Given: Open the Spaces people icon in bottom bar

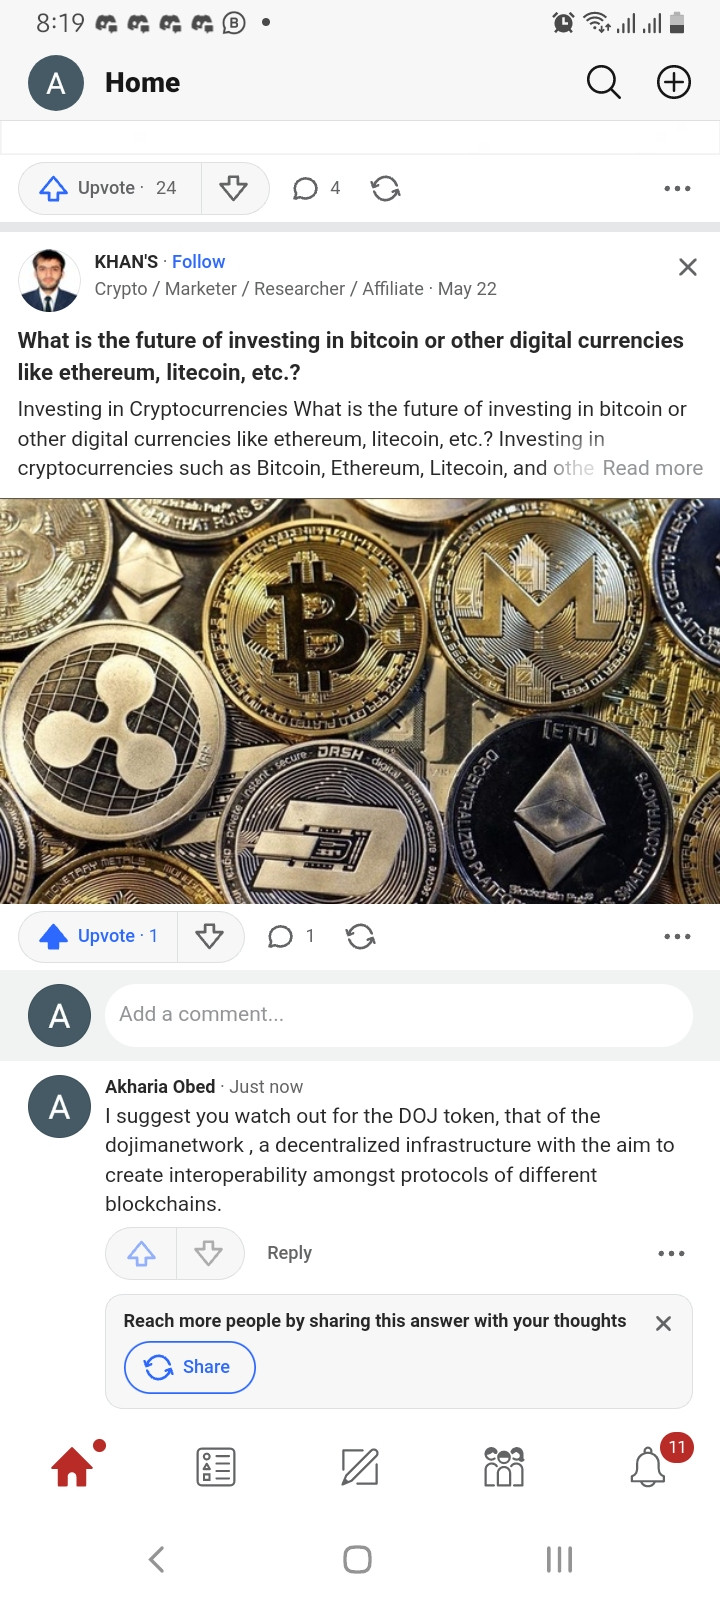Looking at the screenshot, I should coord(504,1466).
